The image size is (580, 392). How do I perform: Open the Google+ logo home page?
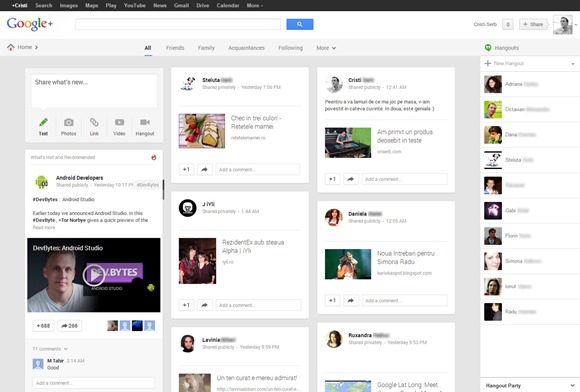tap(30, 24)
